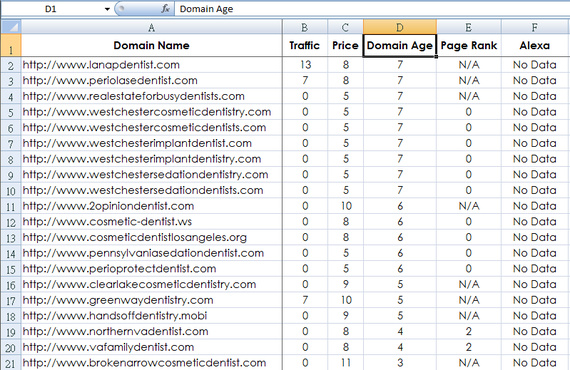
Task: Select row 21 header
Action: tap(11, 363)
